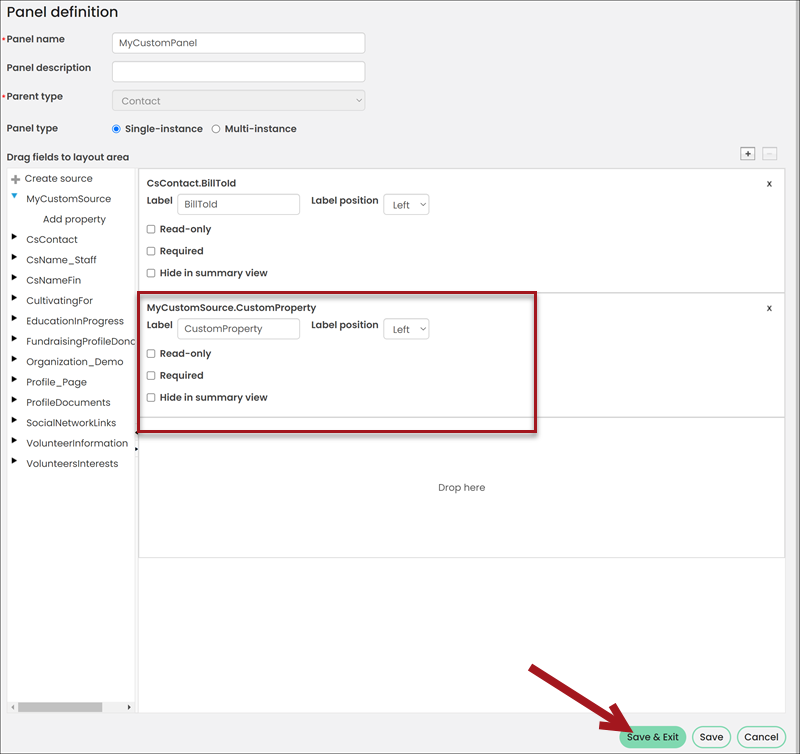Open the Parent type Contact dropdown
The height and width of the screenshot is (754, 800).
(238, 100)
